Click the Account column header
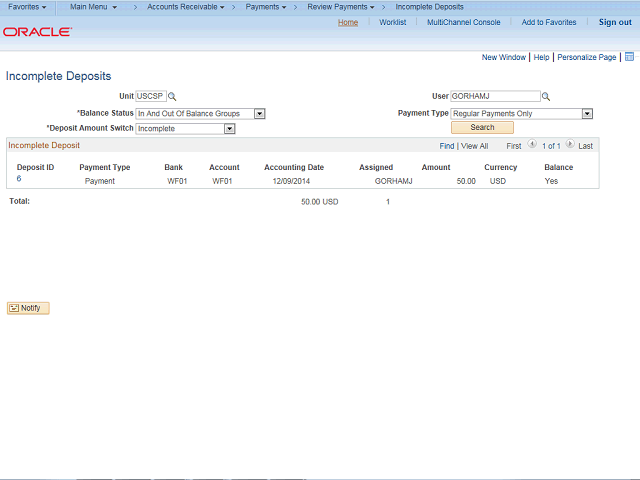The image size is (640, 480). pyautogui.click(x=224, y=167)
